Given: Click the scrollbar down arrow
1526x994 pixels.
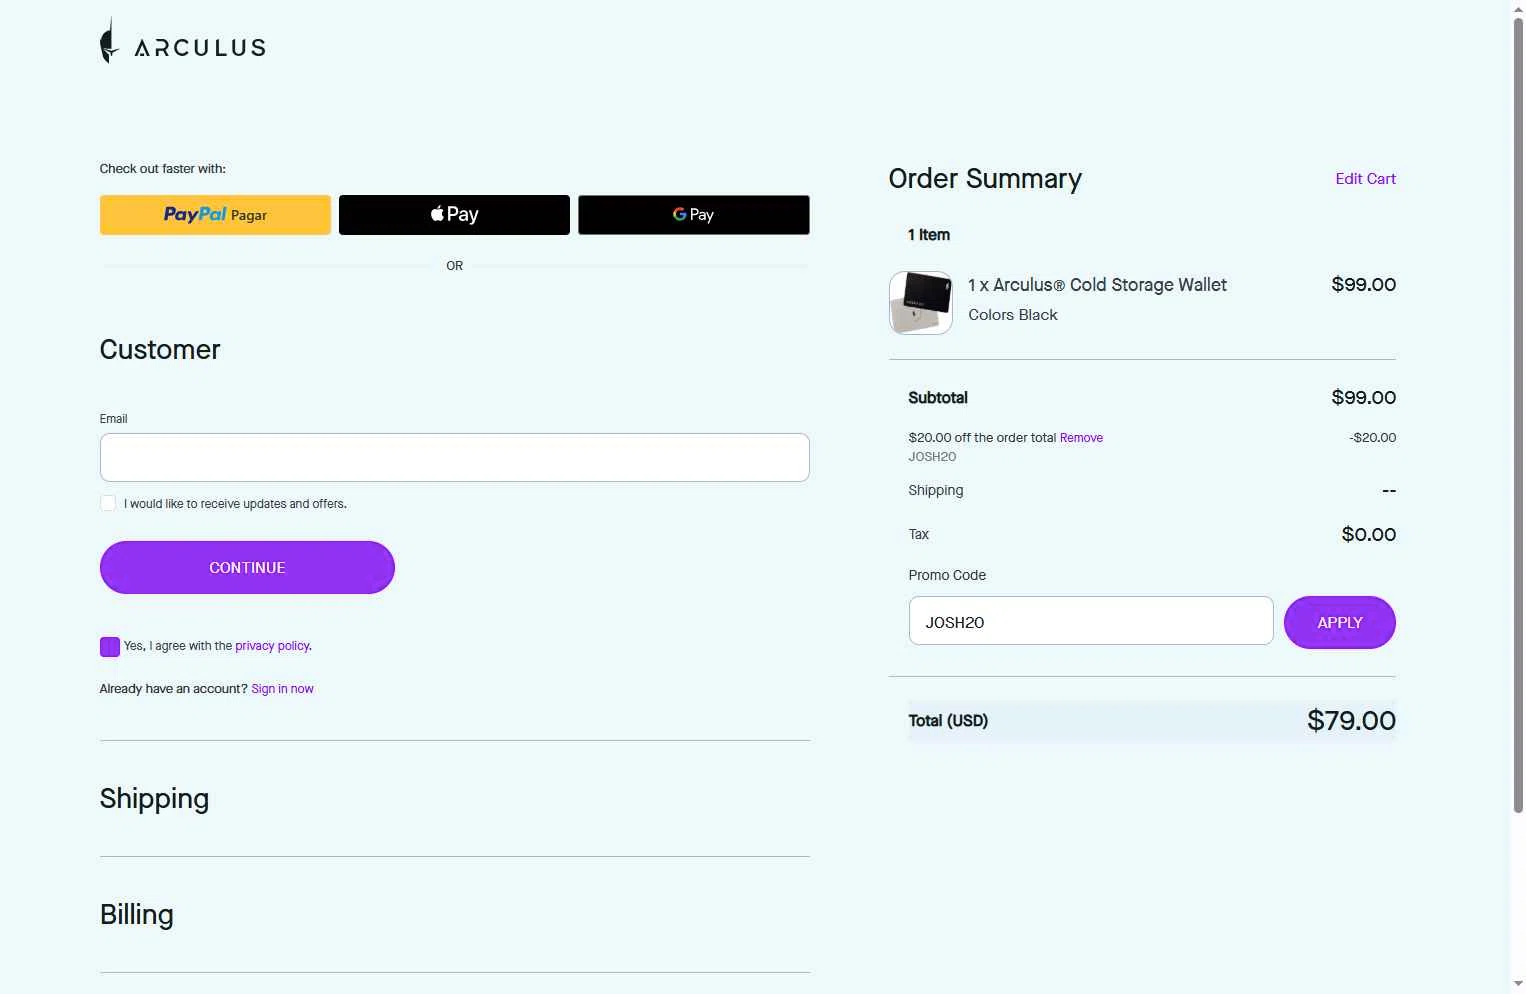Looking at the screenshot, I should 1518,985.
